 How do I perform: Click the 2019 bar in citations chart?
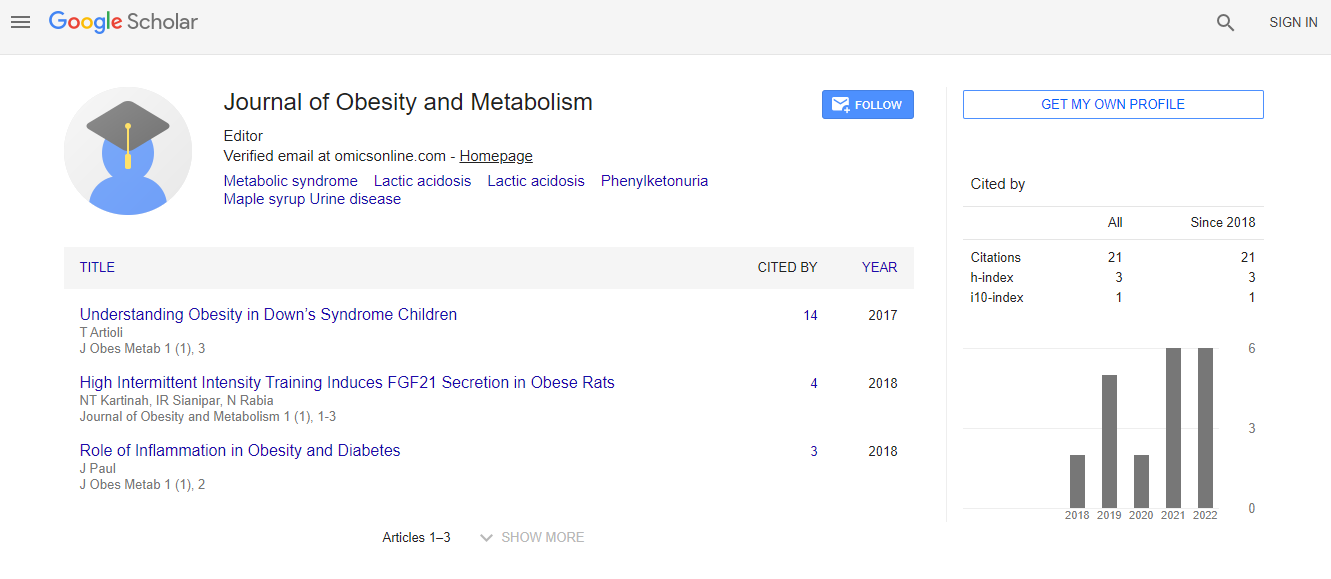tap(1109, 441)
